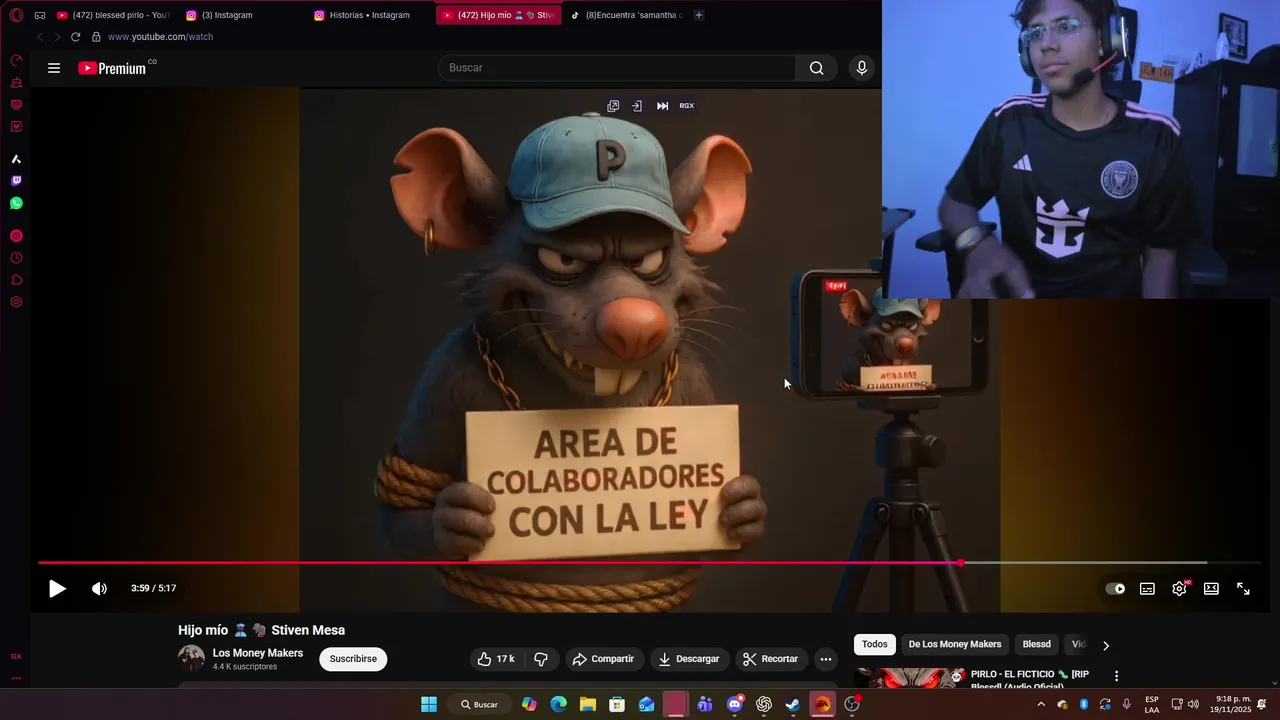Open the Aria AI sidebar icon
This screenshot has height=720, width=1280.
coord(16,159)
